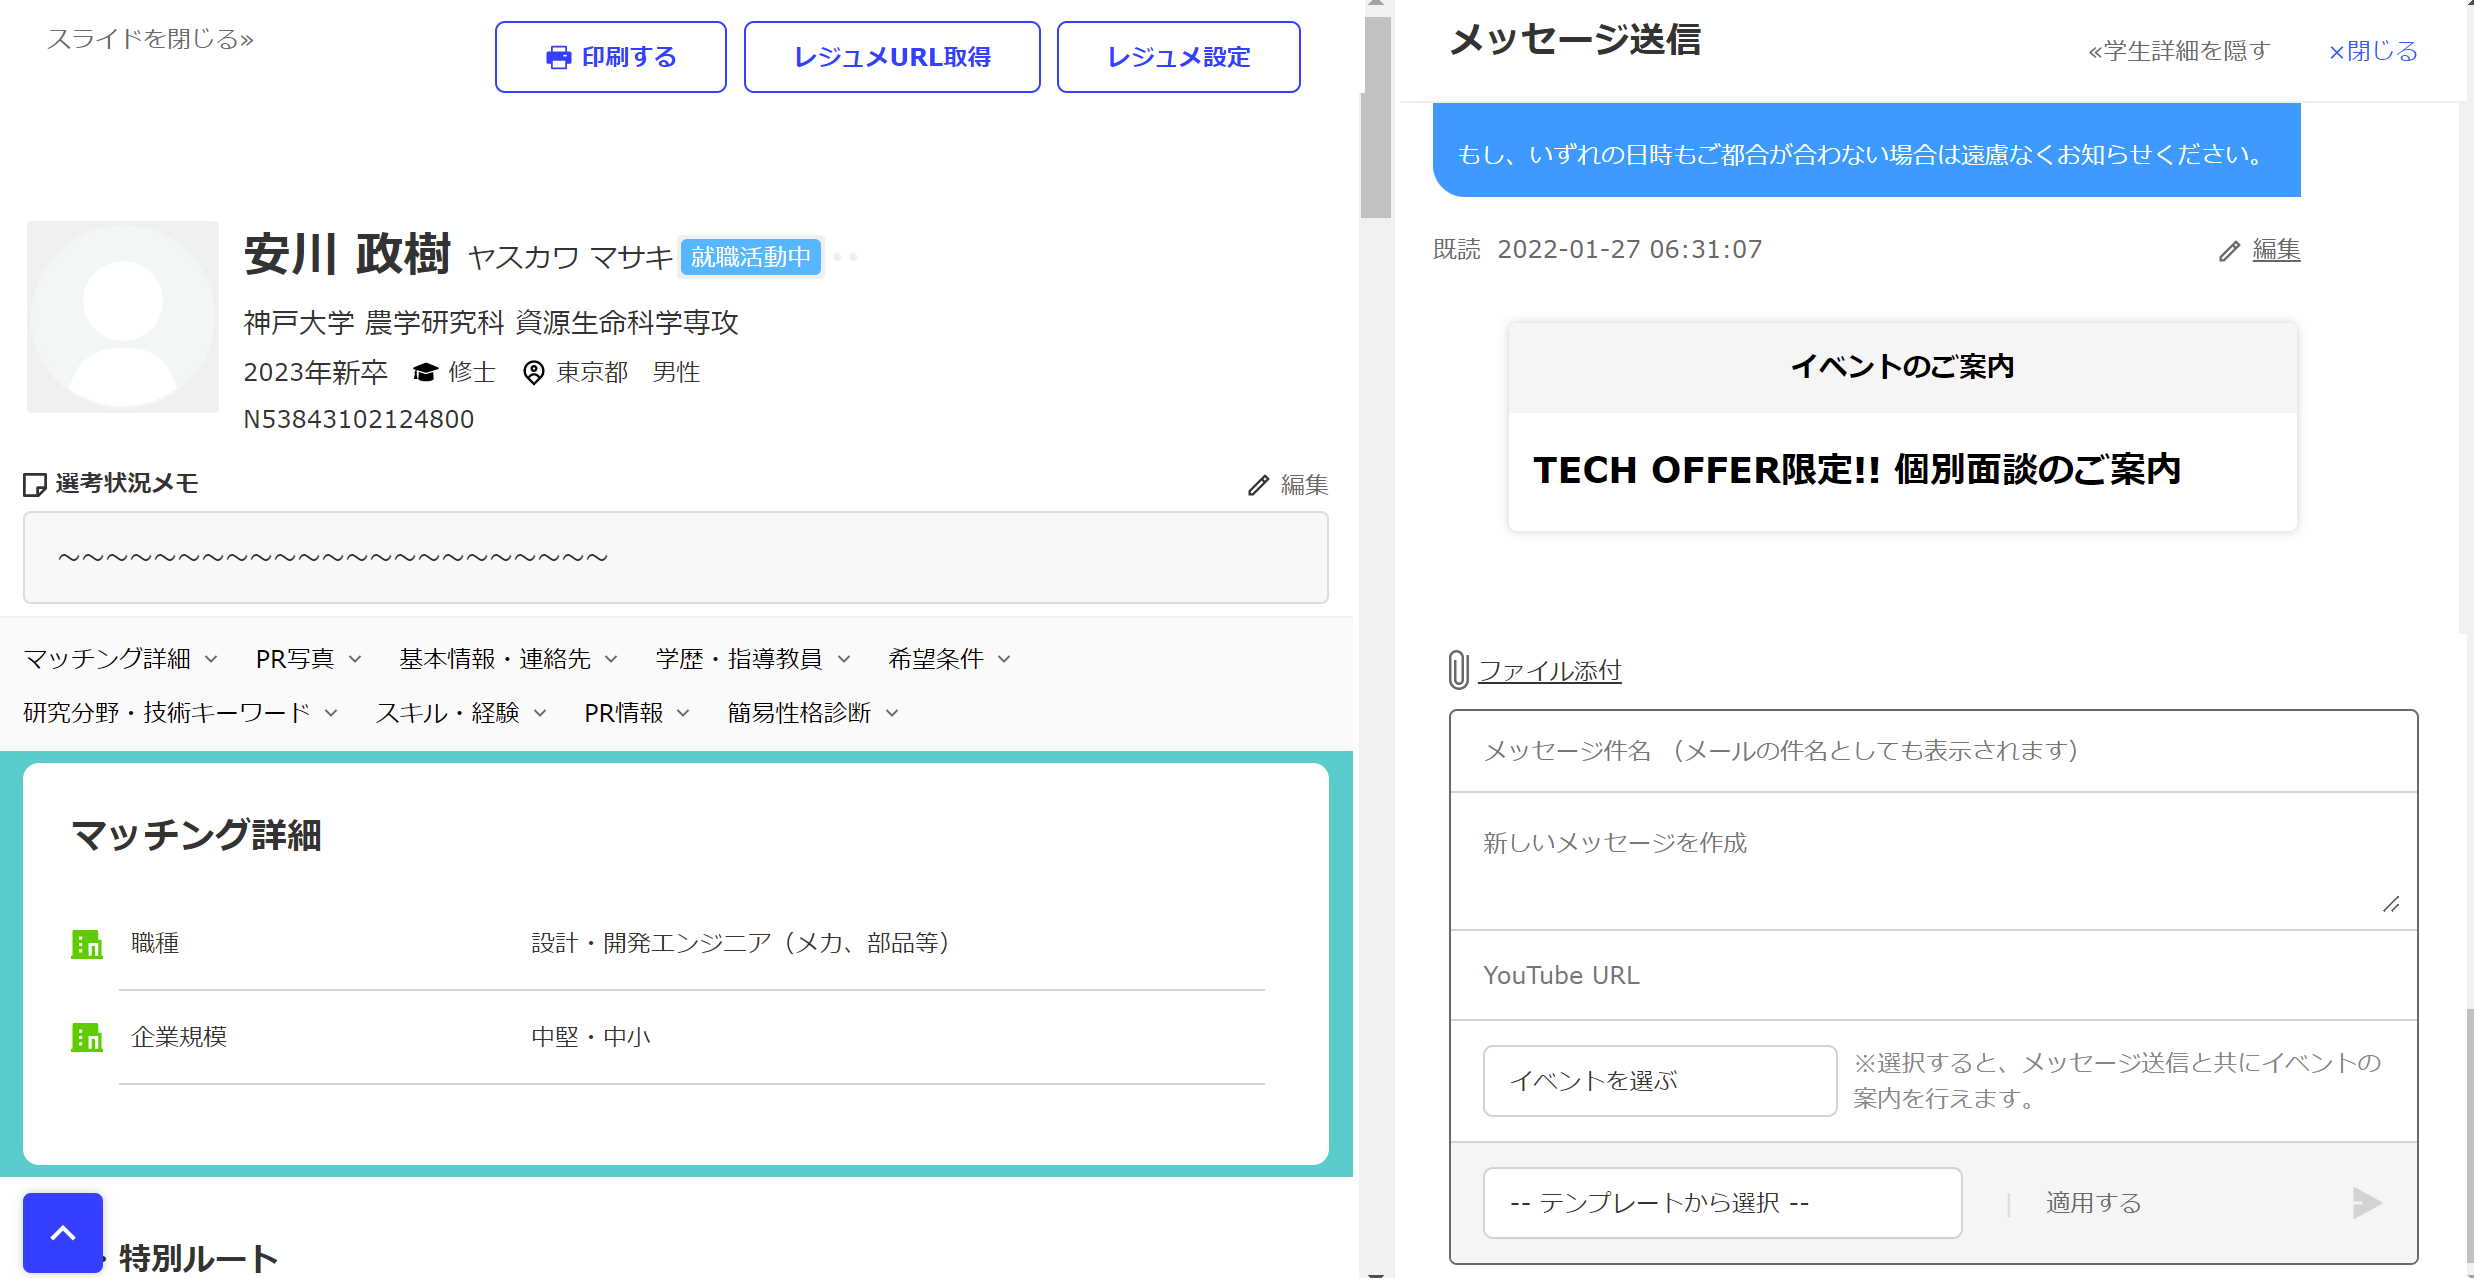
Task: Click the printer icon on print button
Action: coord(558,58)
